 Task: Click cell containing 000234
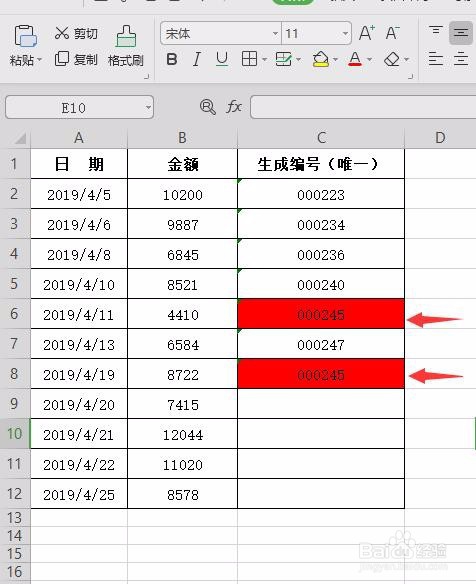click(321, 224)
